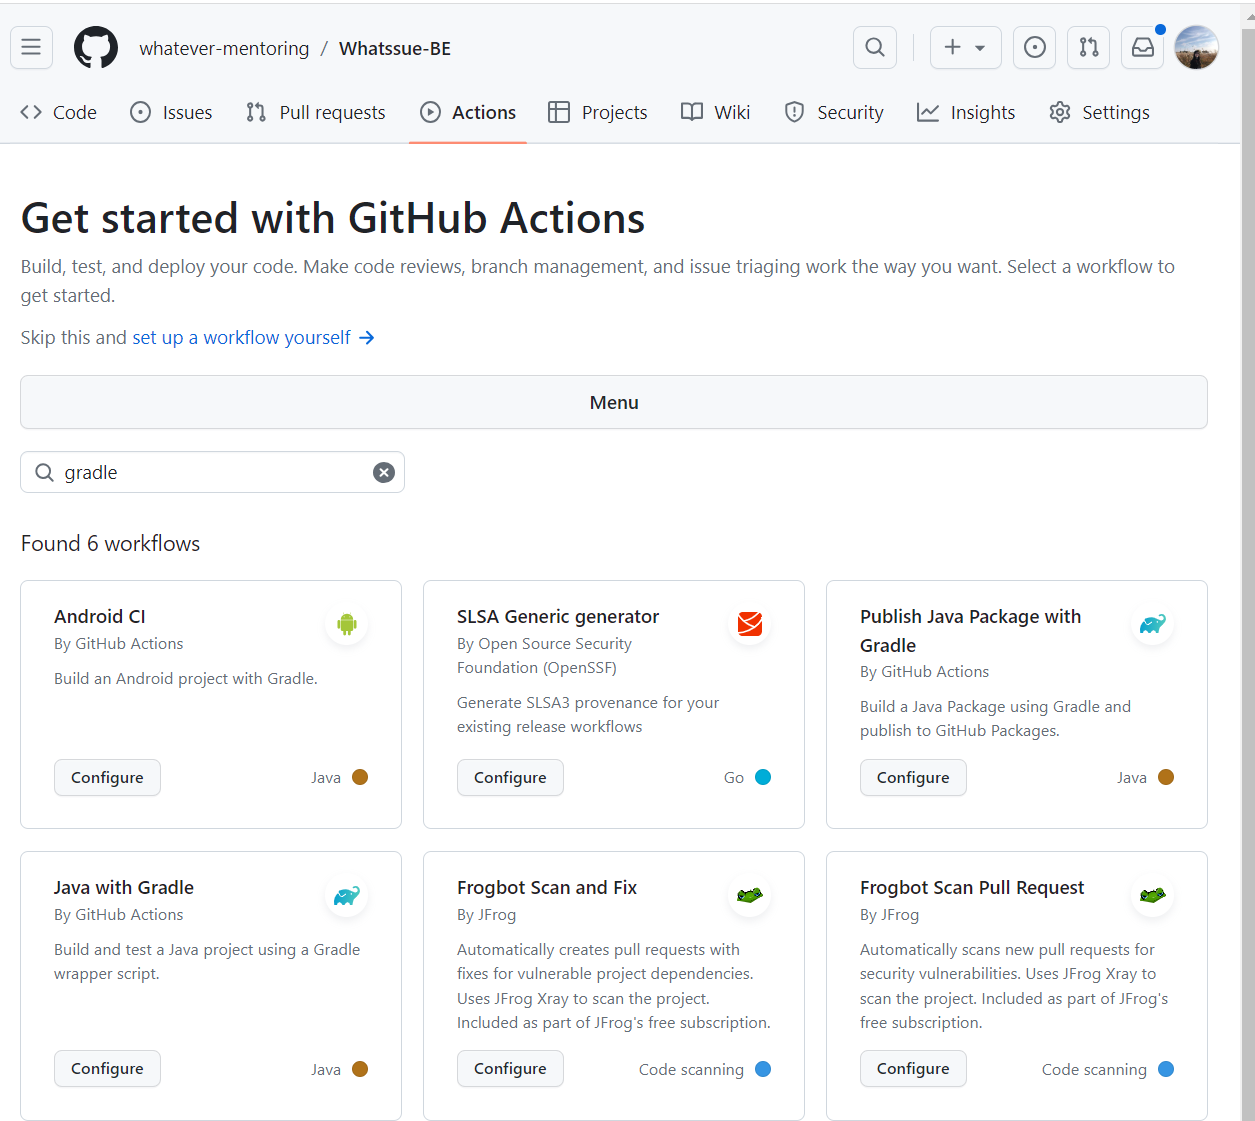Configure the Frogbot Scan and Fix workflow
The width and height of the screenshot is (1255, 1121).
(510, 1068)
